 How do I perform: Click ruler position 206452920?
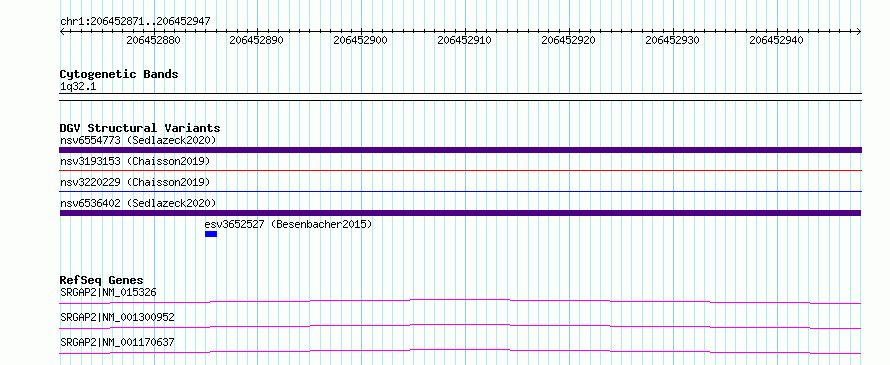[x=569, y=40]
